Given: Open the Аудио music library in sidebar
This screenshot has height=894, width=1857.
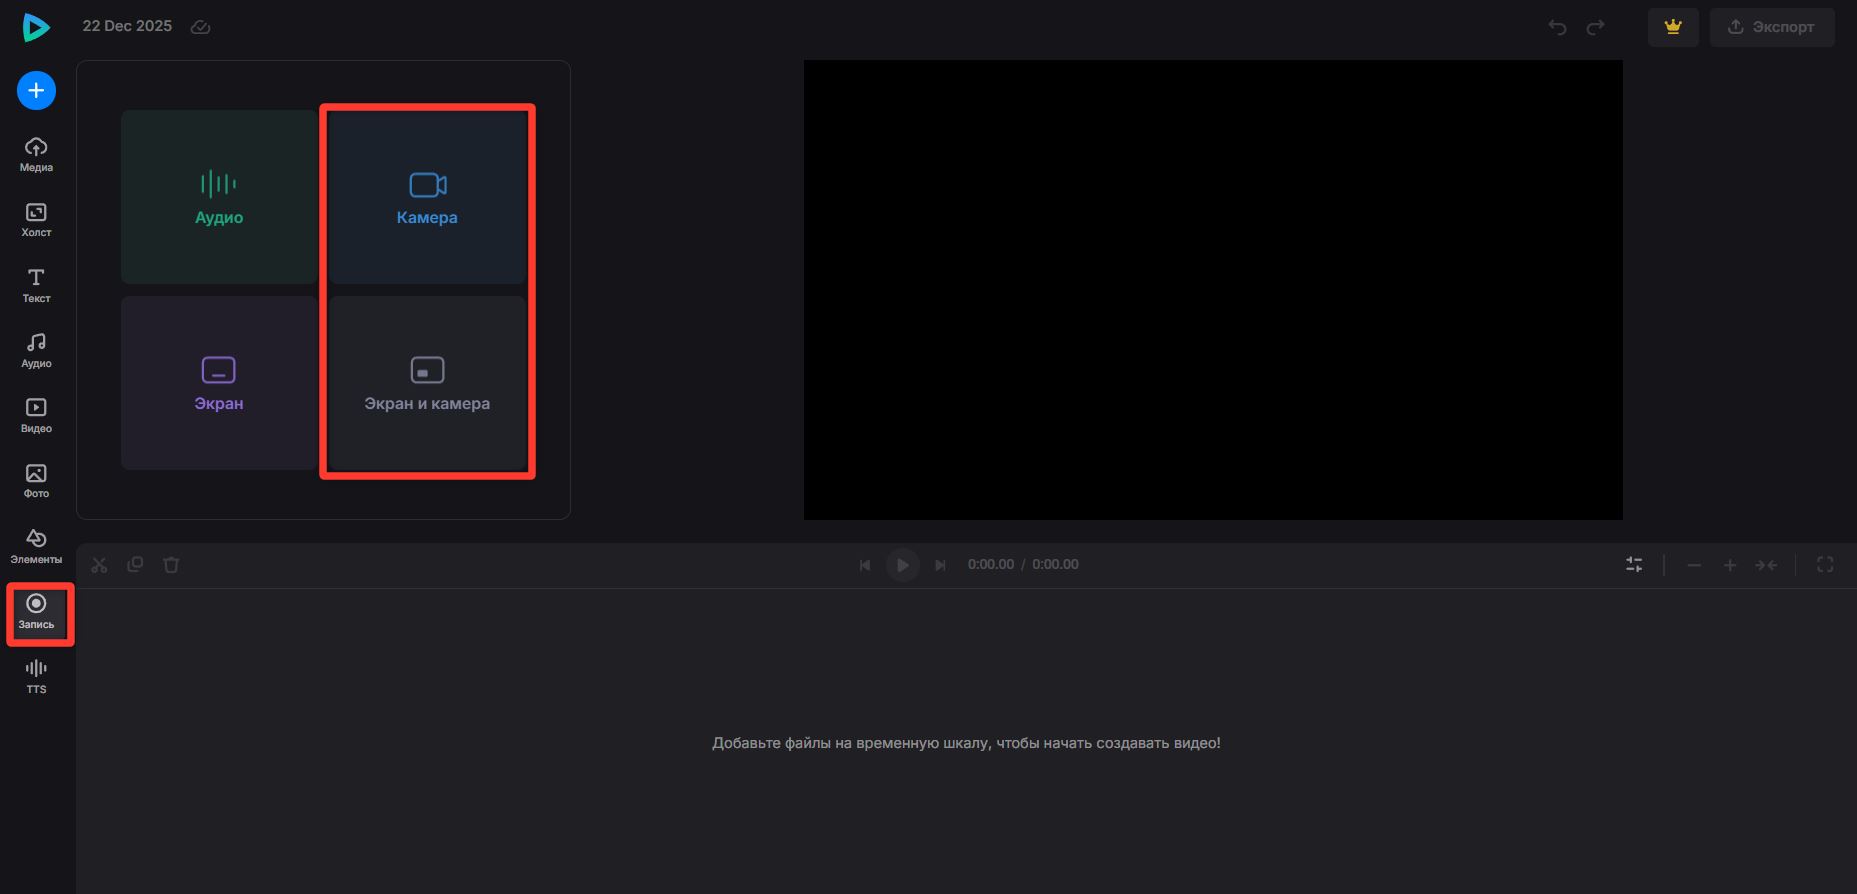Looking at the screenshot, I should pyautogui.click(x=36, y=350).
